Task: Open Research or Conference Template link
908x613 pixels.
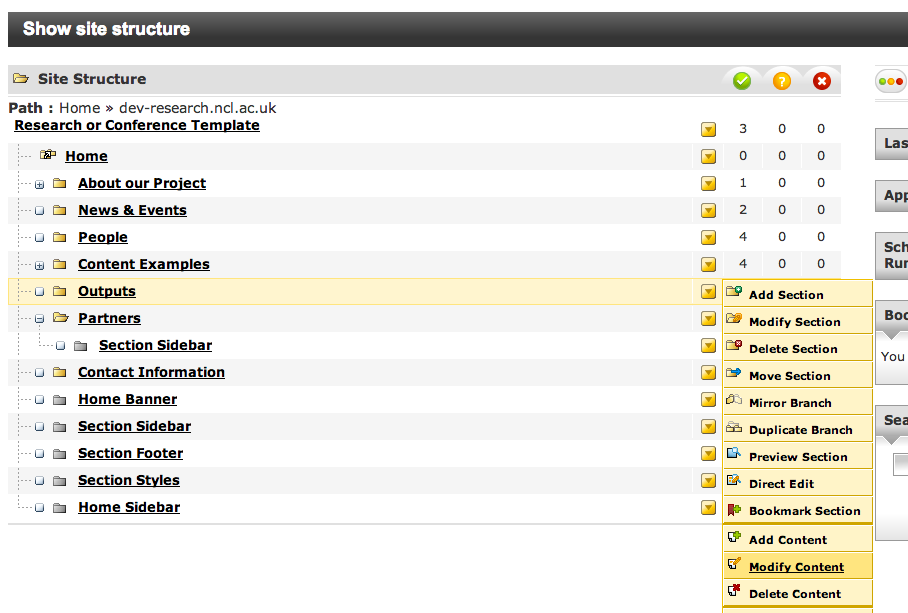Action: (137, 125)
